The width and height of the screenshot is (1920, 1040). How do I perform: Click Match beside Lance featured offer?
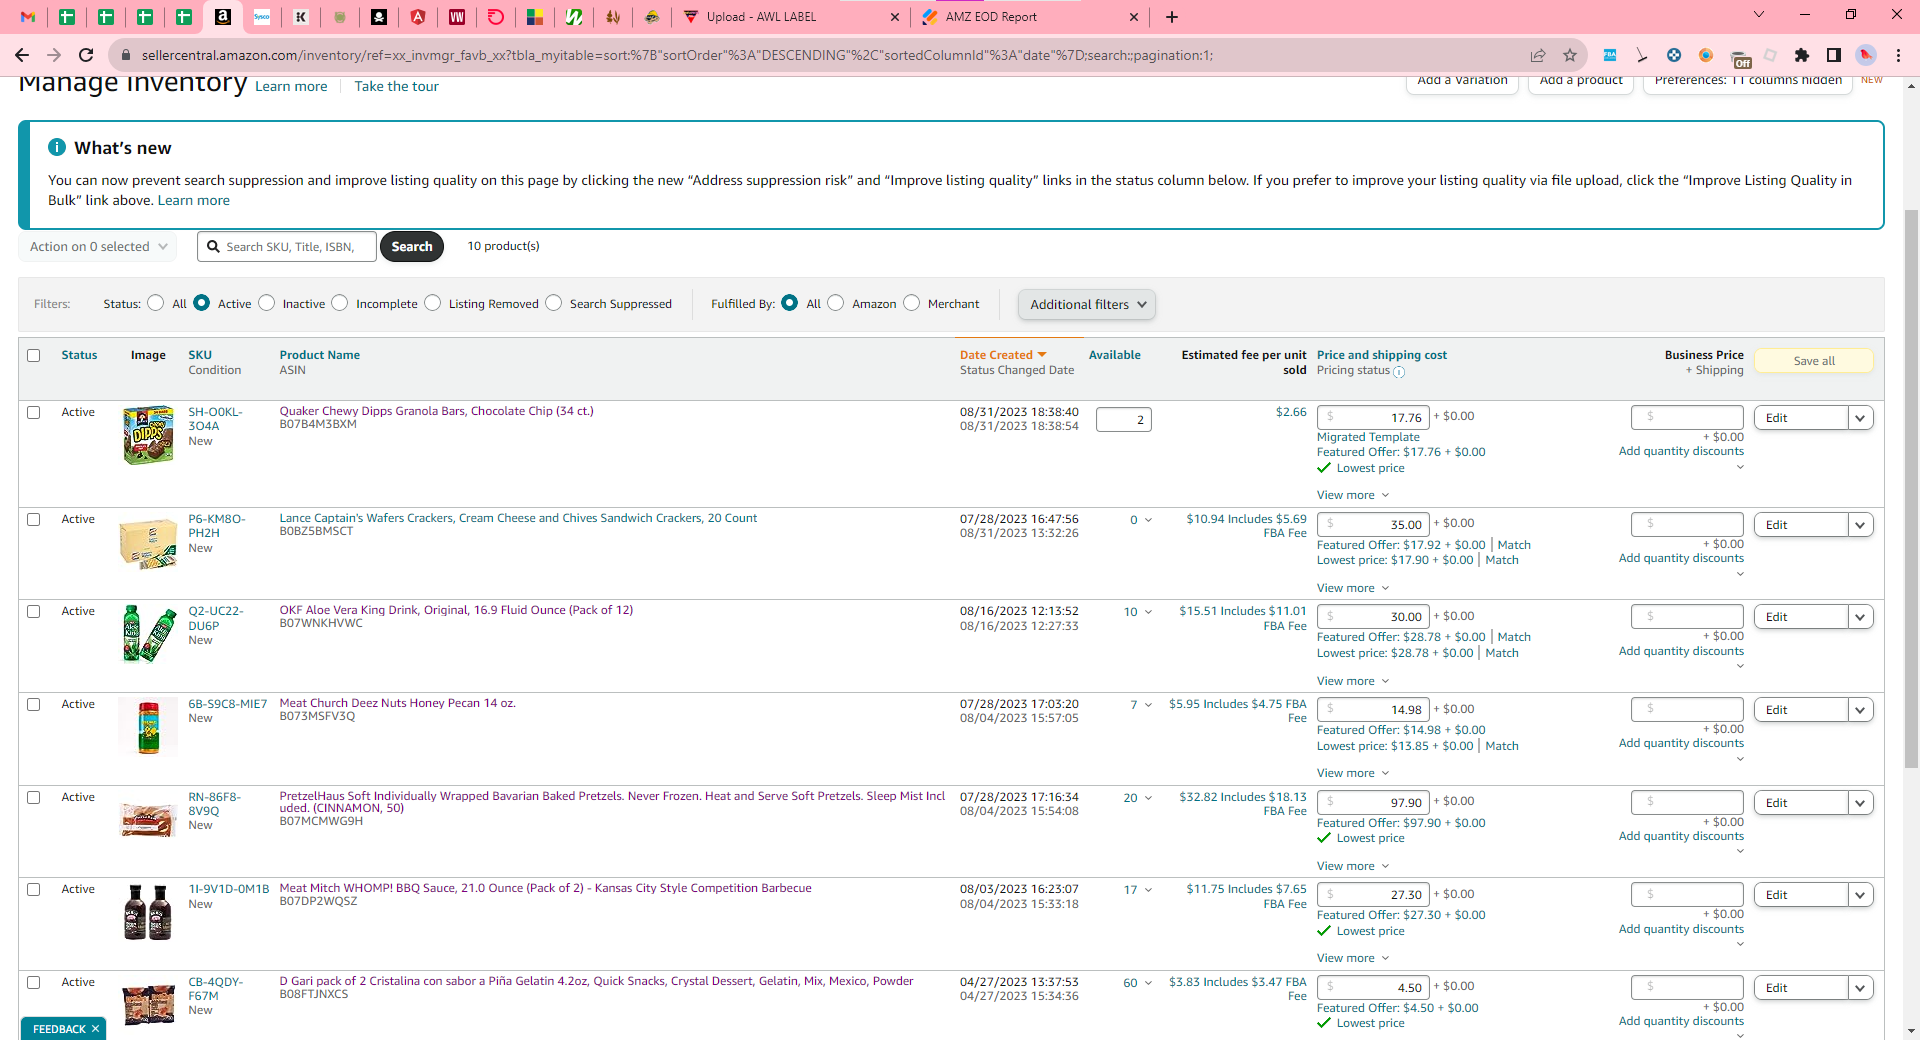(x=1514, y=545)
